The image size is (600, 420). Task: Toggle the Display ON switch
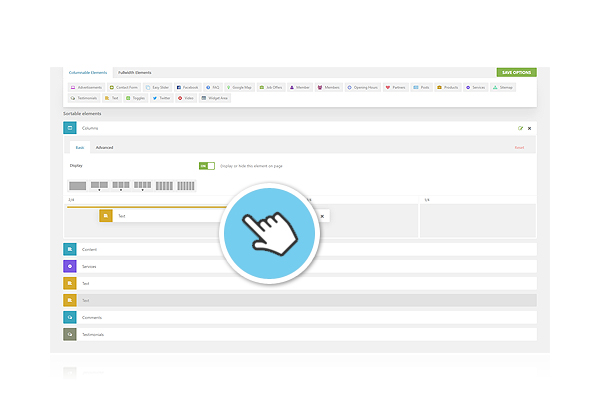(x=207, y=166)
